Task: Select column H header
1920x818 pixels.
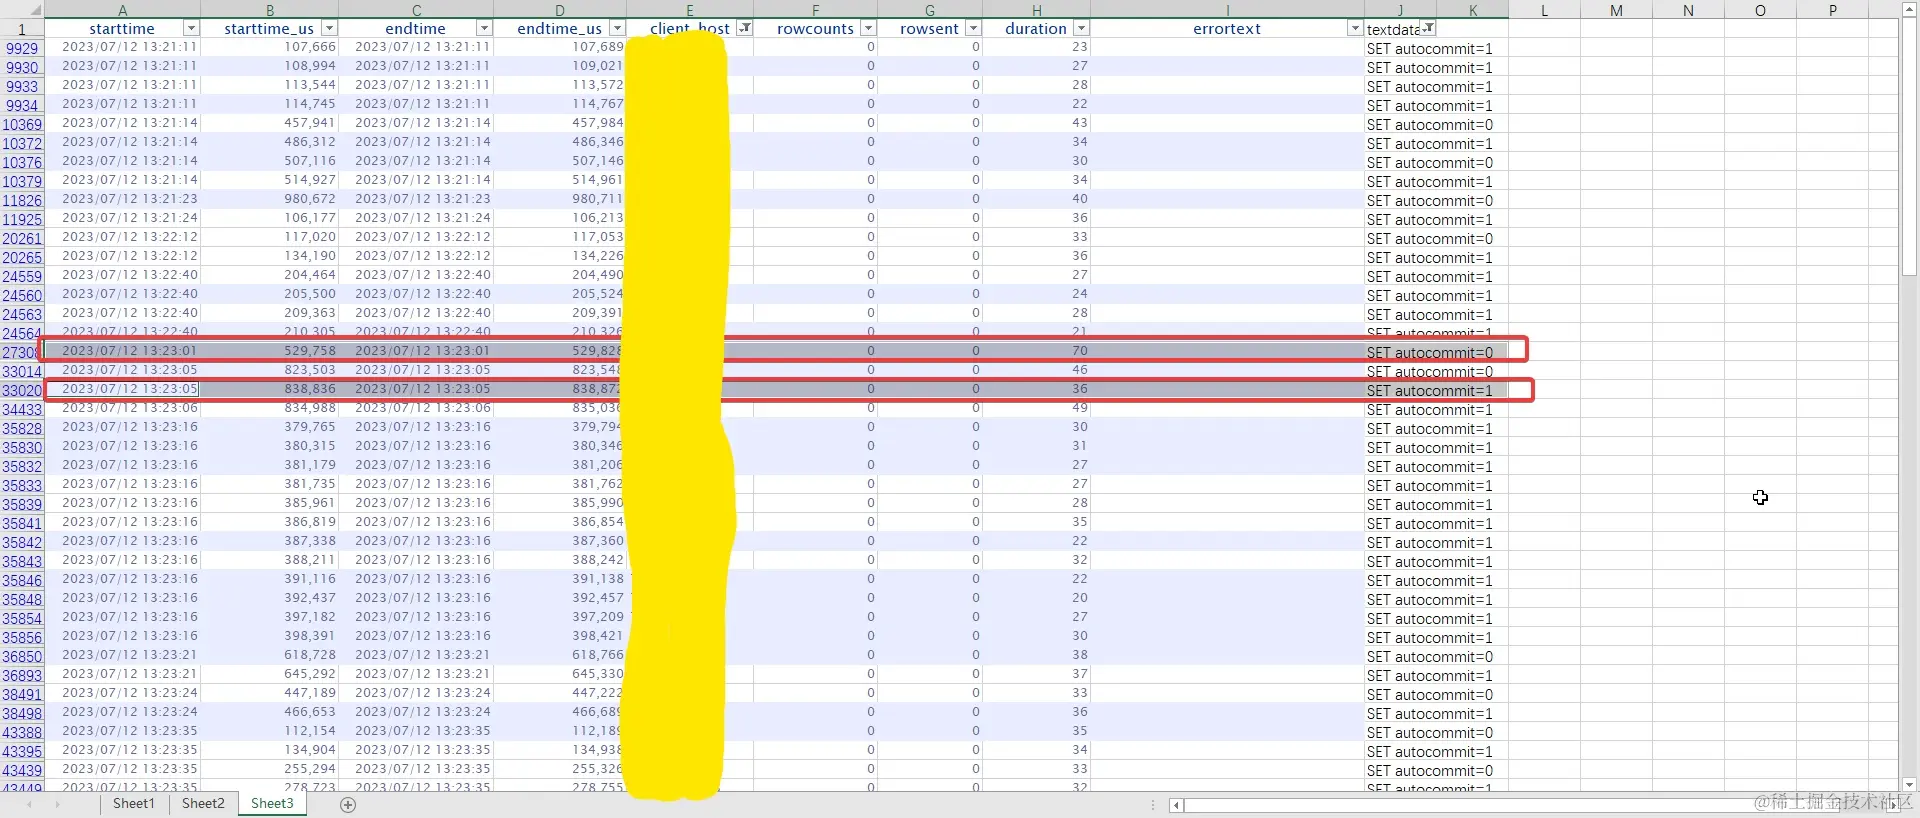Action: [x=1036, y=10]
